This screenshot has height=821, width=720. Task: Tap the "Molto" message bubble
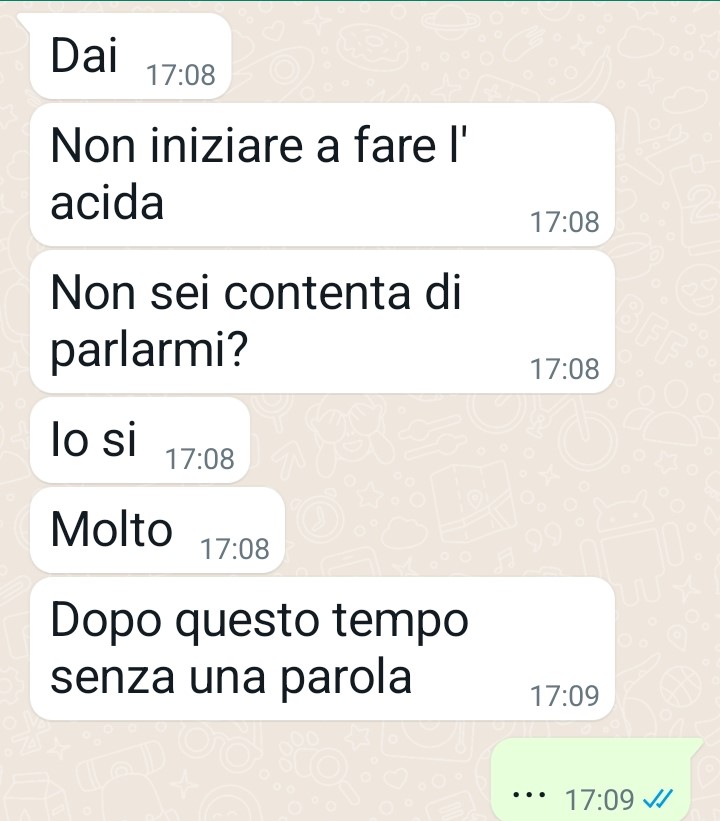[x=157, y=530]
